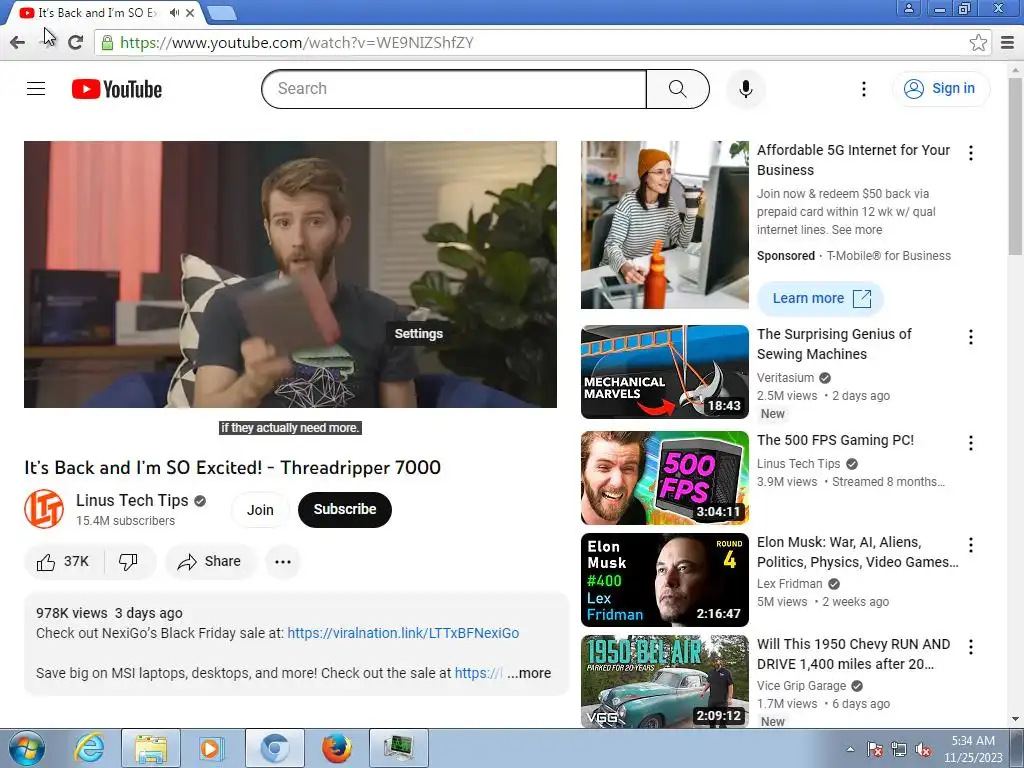Open 'Elon Musk: War, AI, Aliens' title
Screen dimensions: 1024x768
coord(857,552)
